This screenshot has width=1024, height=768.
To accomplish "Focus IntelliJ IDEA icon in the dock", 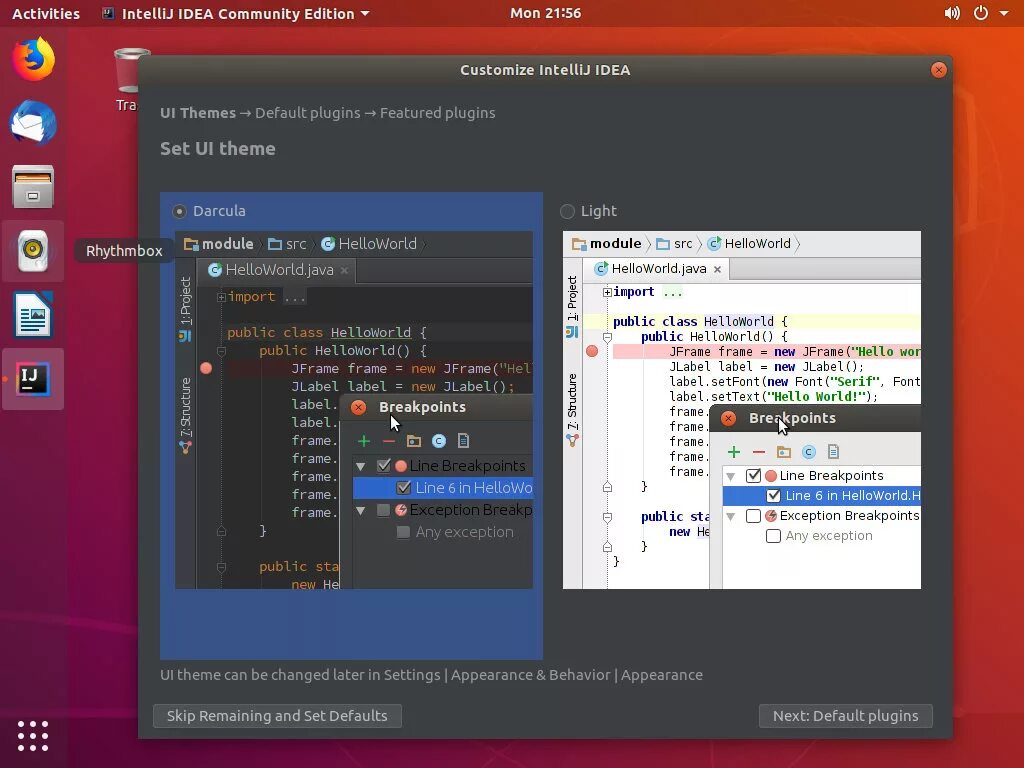I will 33,379.
